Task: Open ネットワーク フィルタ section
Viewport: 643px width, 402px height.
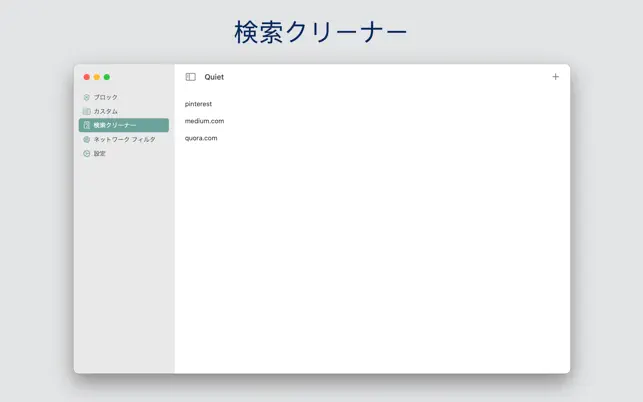Action: click(x=124, y=139)
